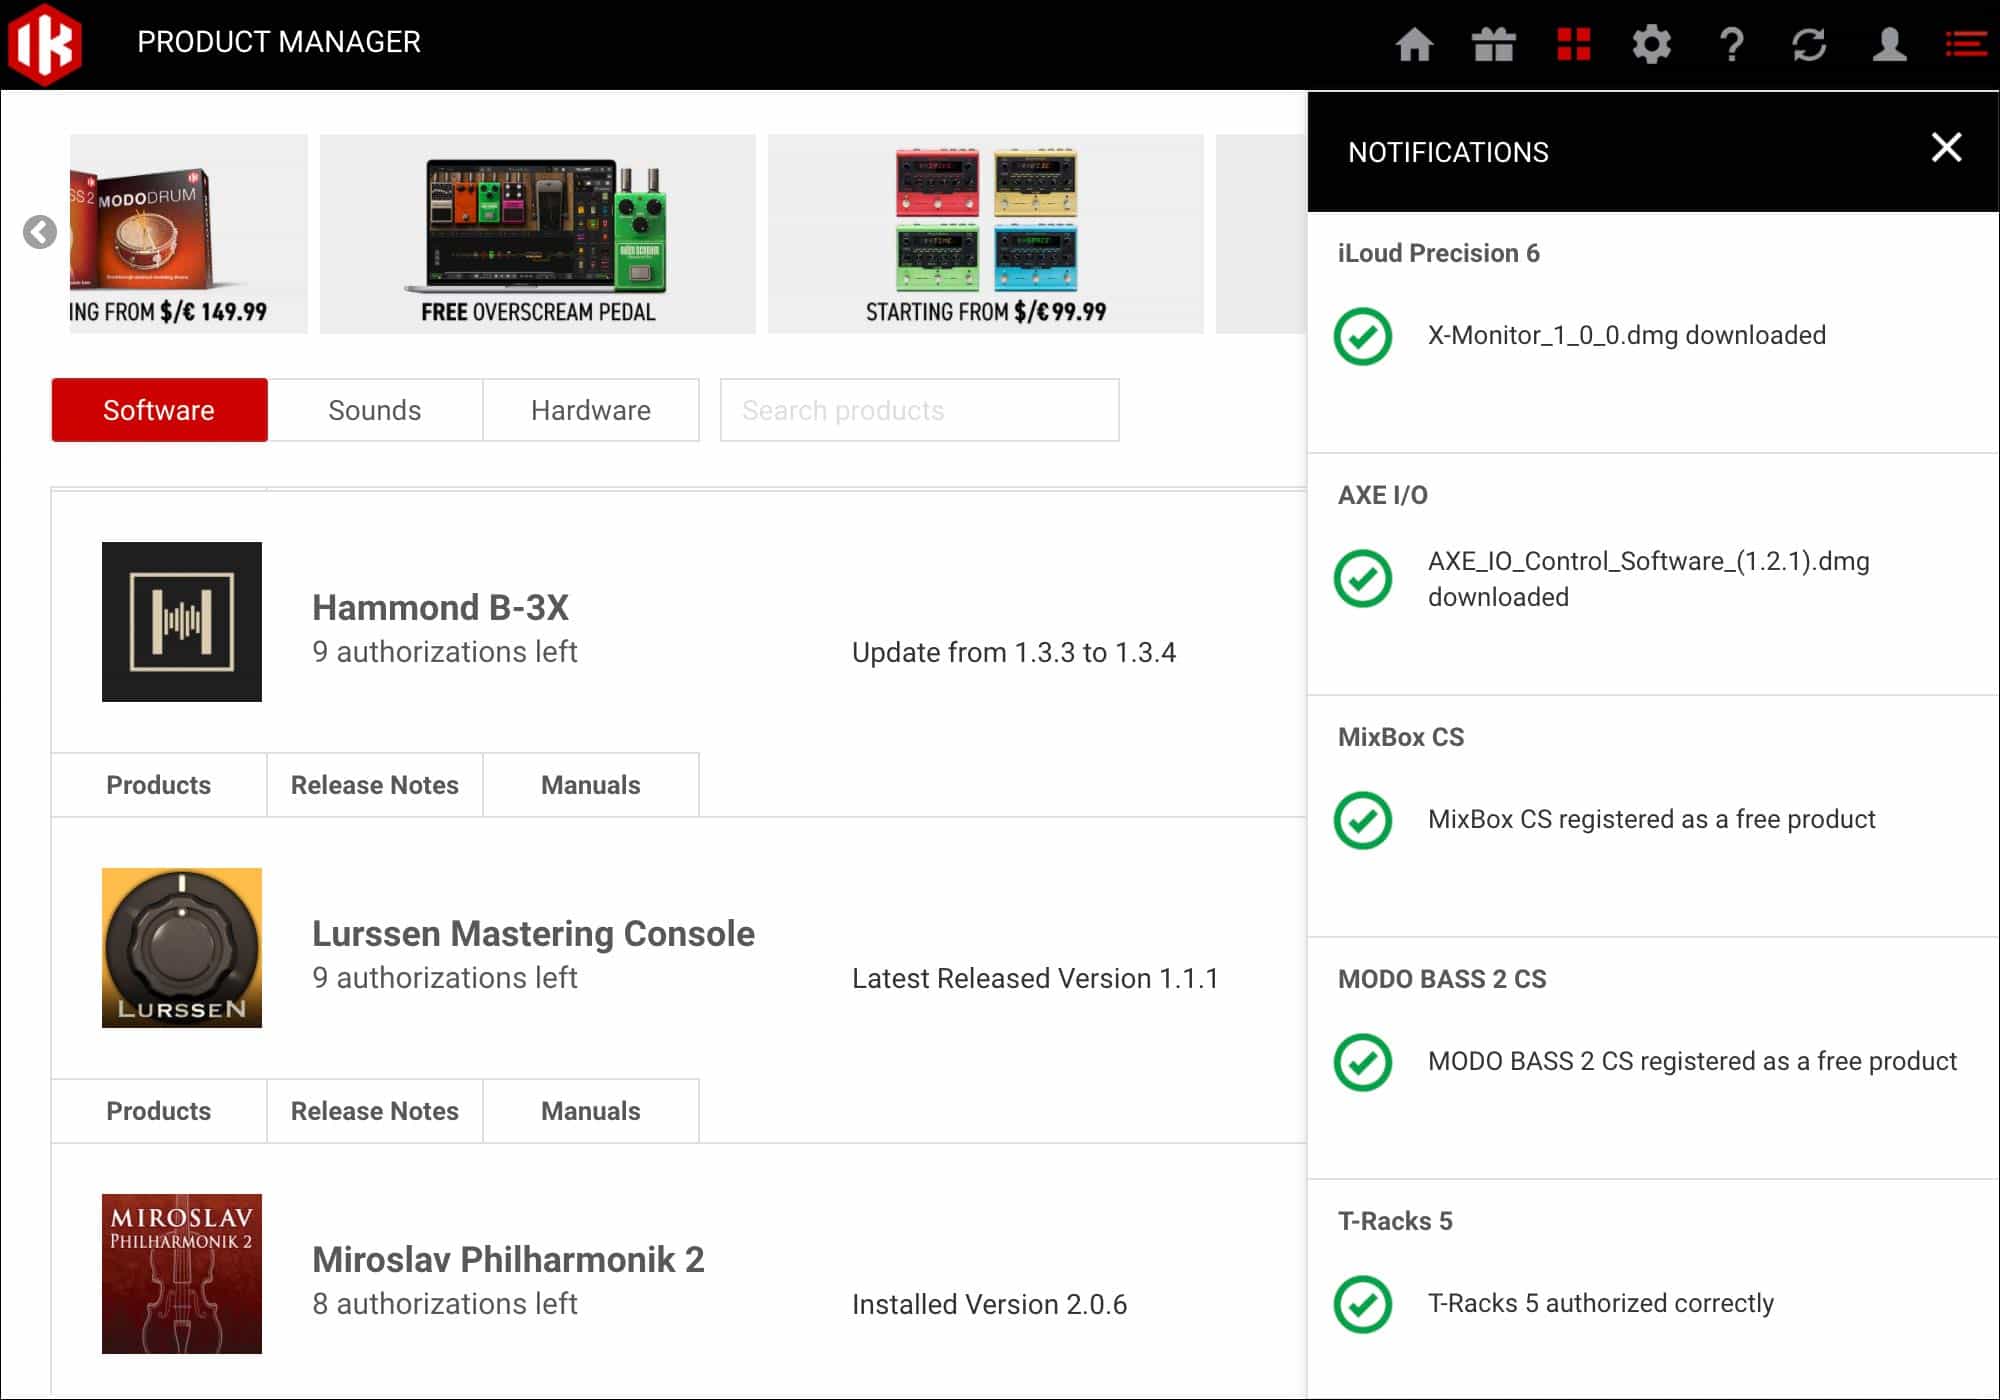The height and width of the screenshot is (1400, 2000).
Task: Open the settings gear icon
Action: tap(1650, 44)
